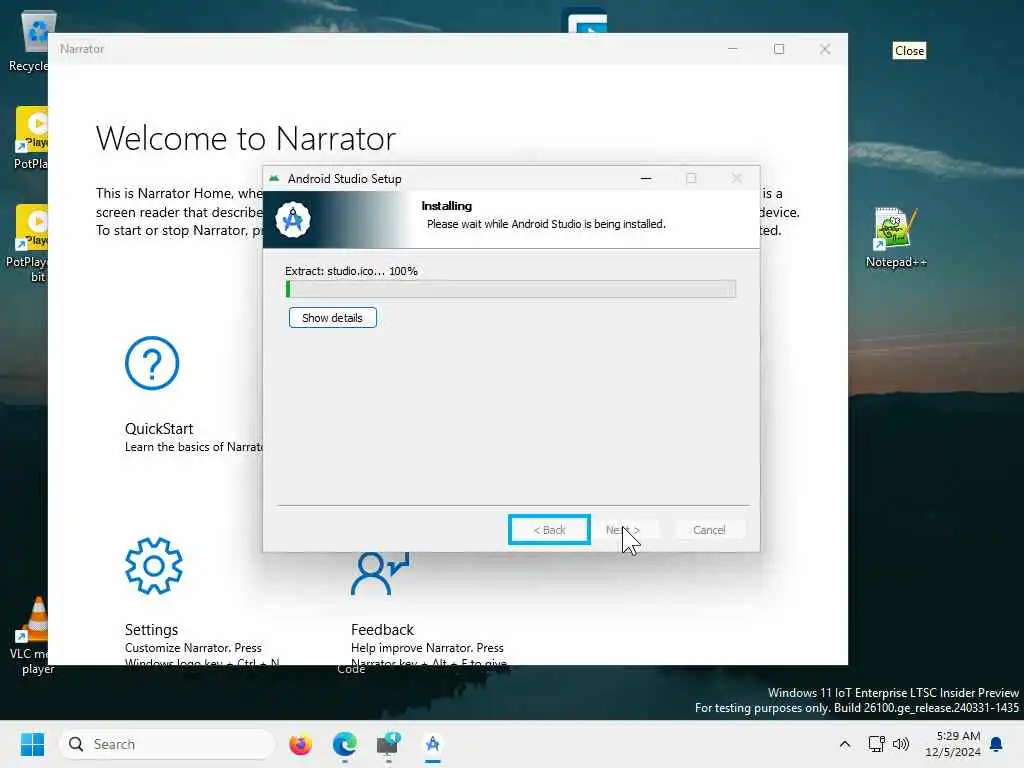
Task: Click Android Studio Setup title bar icon
Action: click(x=274, y=178)
